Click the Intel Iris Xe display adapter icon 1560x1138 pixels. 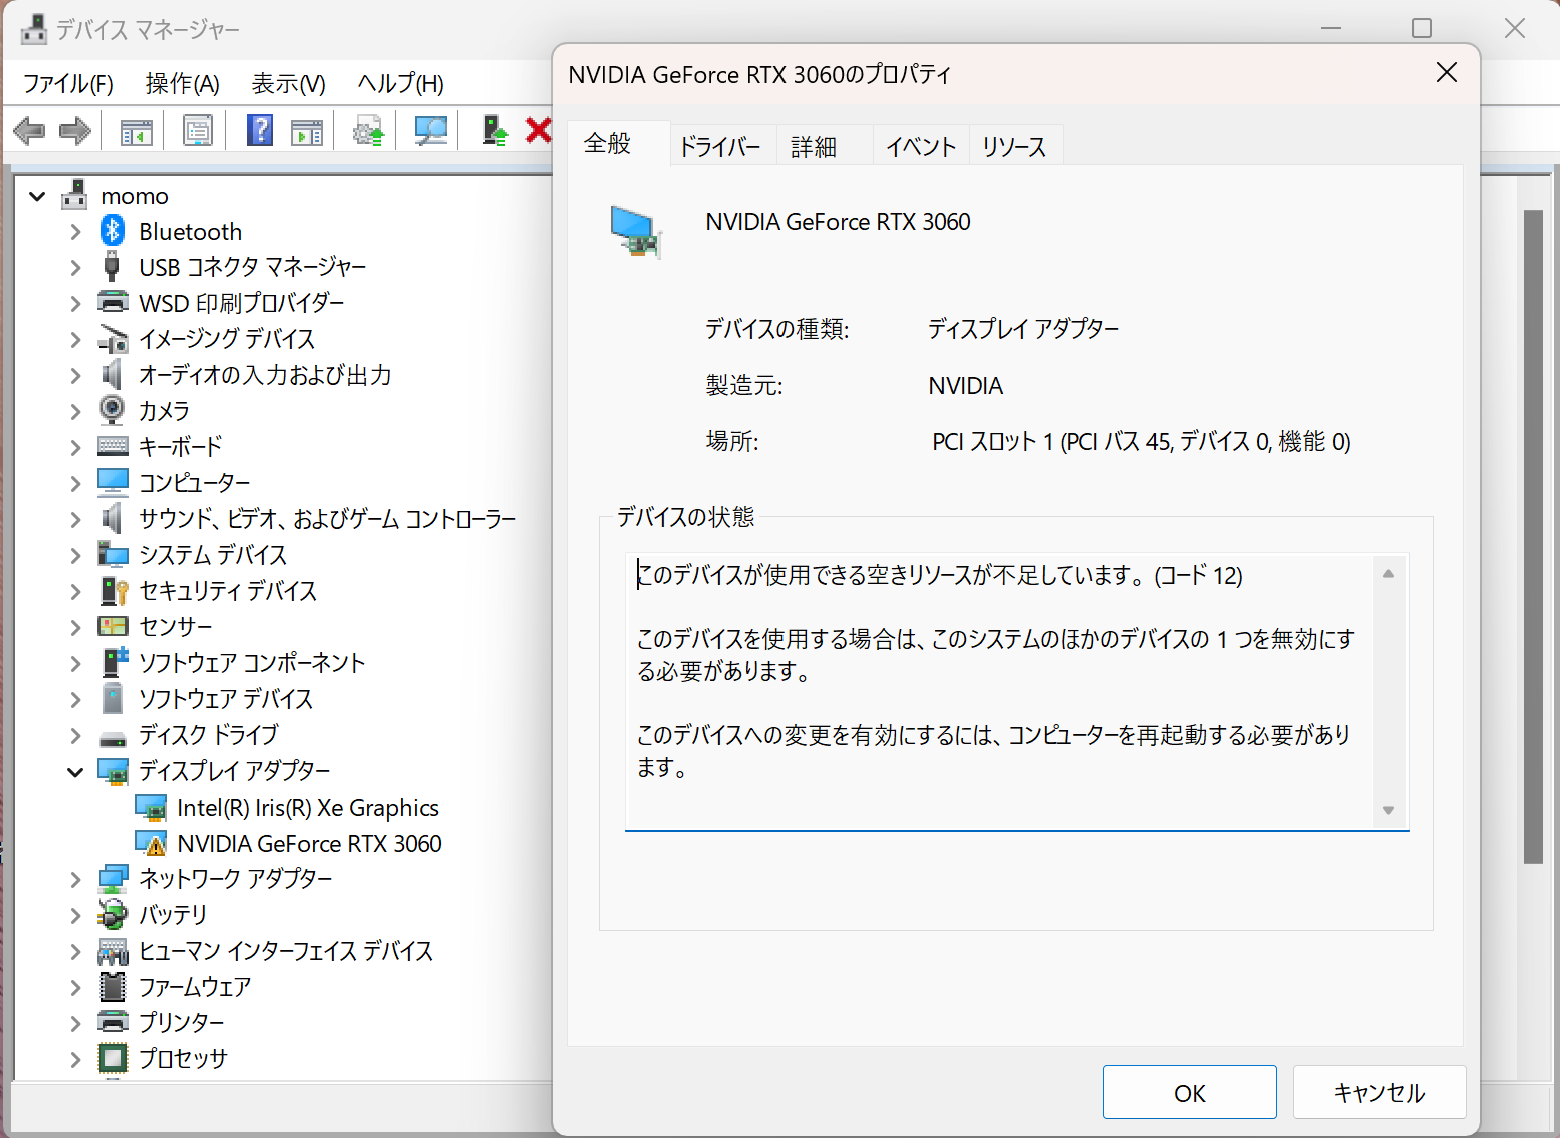point(151,807)
